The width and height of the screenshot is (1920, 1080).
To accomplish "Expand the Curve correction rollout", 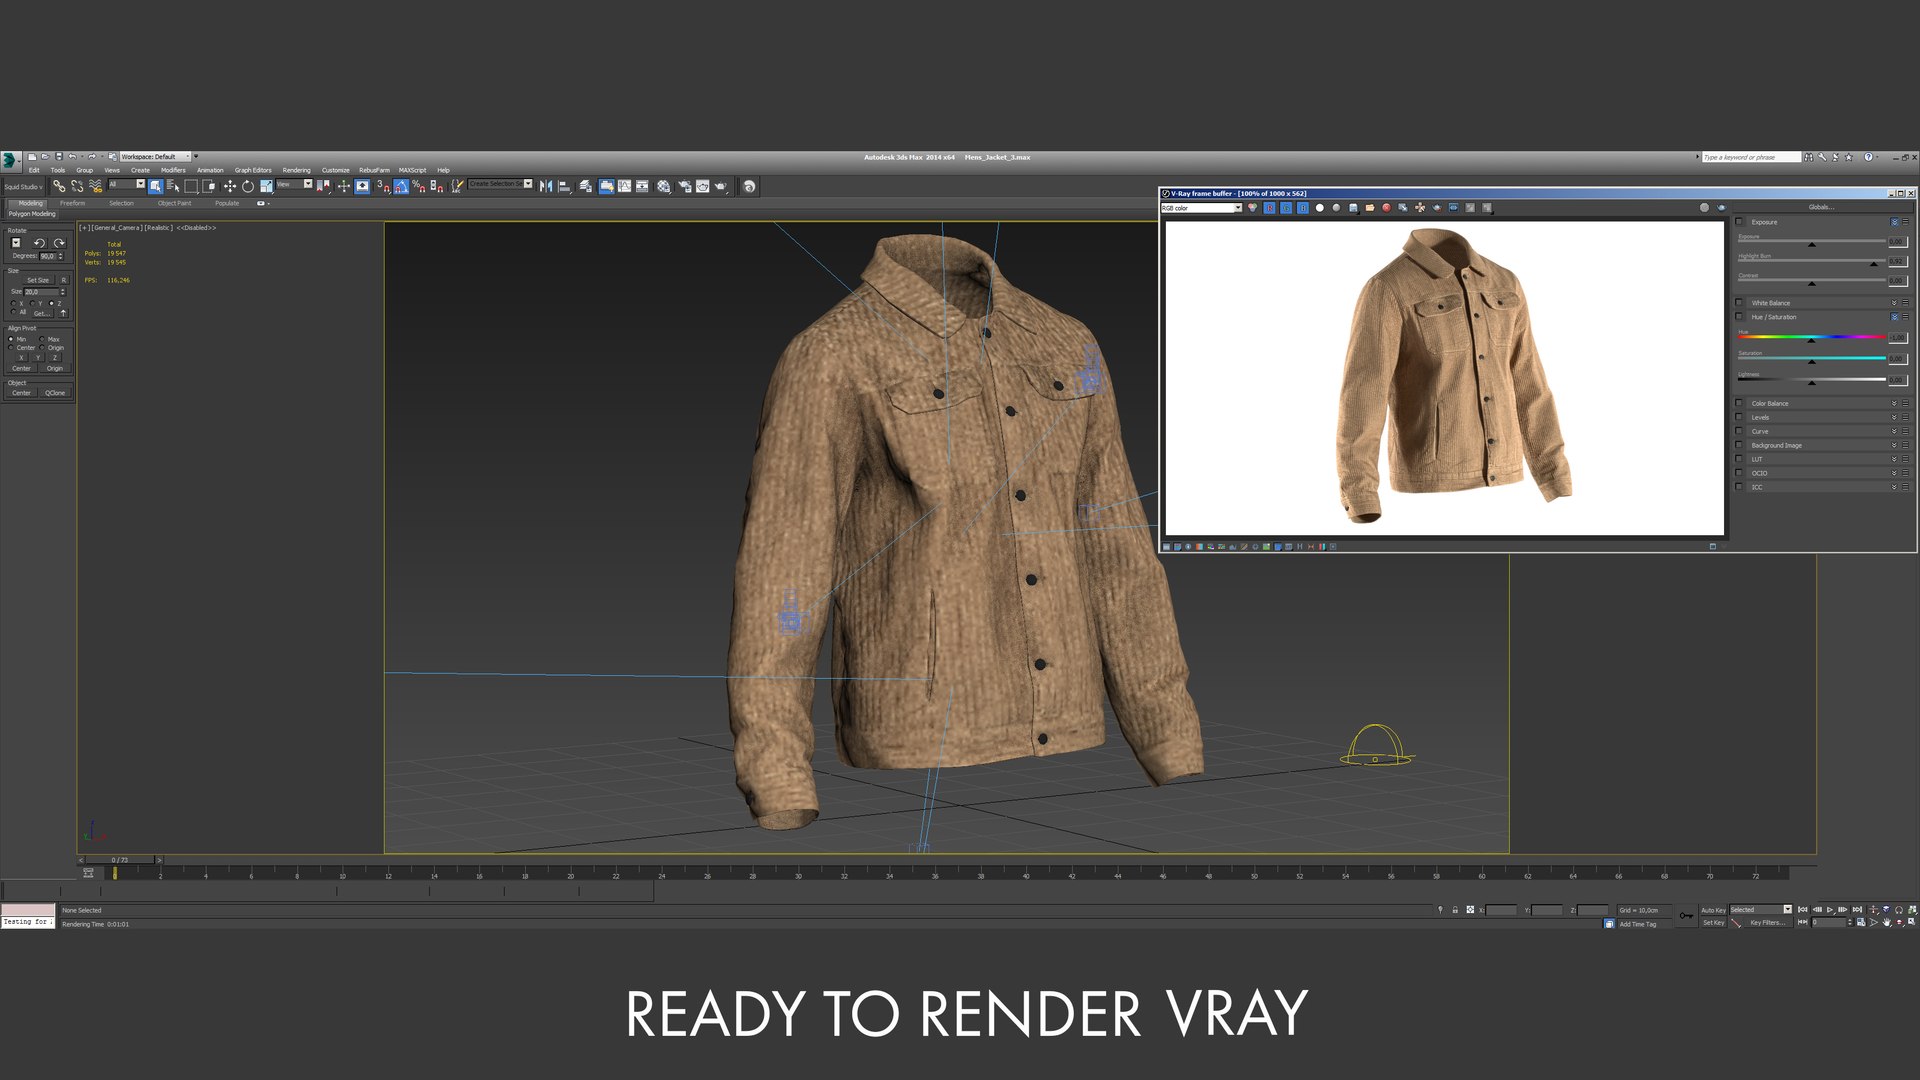I will [x=1894, y=432].
